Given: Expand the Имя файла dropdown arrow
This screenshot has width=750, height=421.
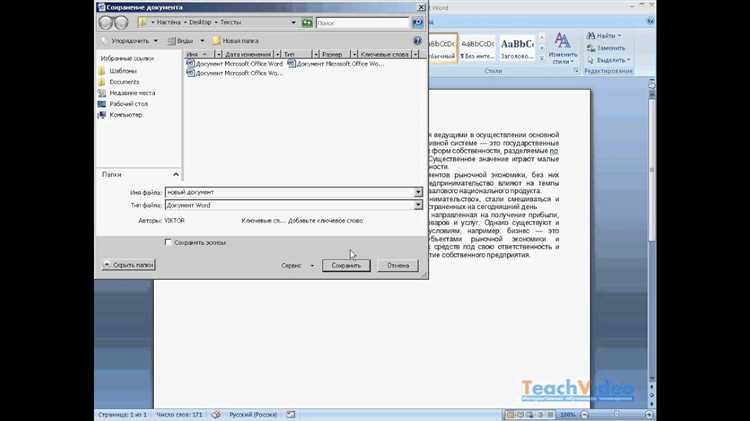Looking at the screenshot, I should [x=418, y=192].
